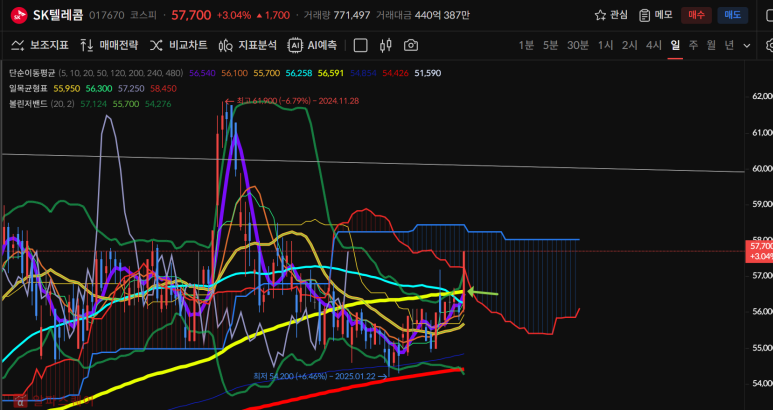Screen dimensions: 773x410
Task: Open chart settings gear at right edge
Action: coord(770,45)
